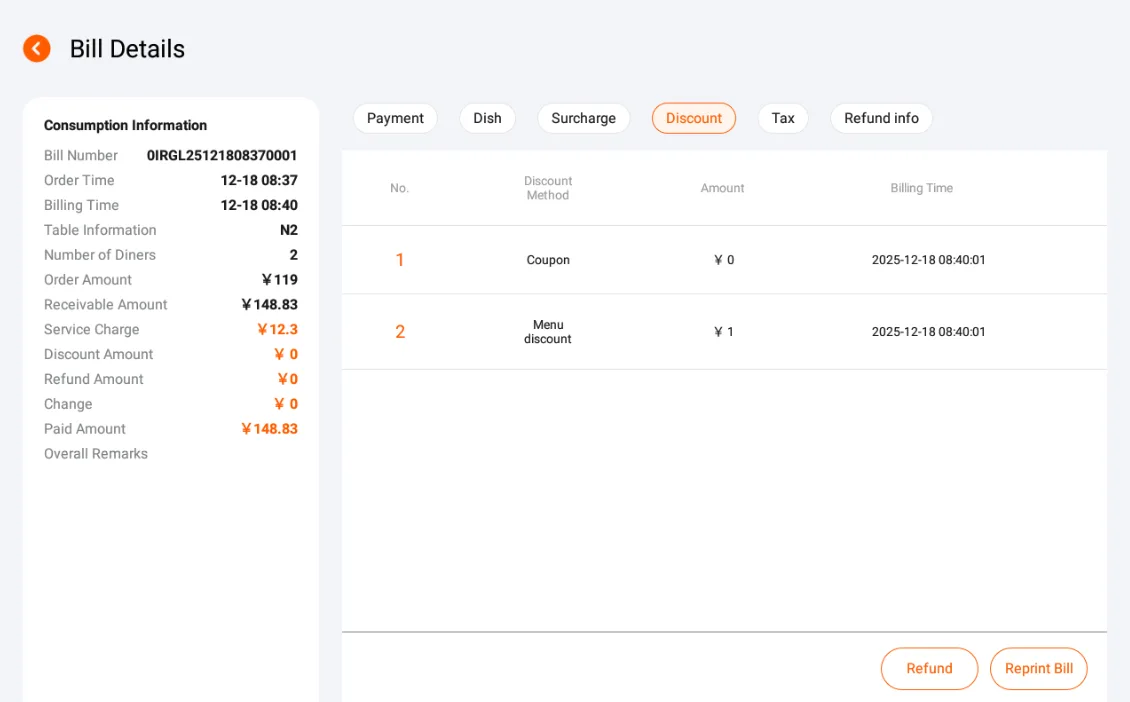Image resolution: width=1130 pixels, height=702 pixels.
Task: Select the Surcharge tab
Action: [x=584, y=118]
